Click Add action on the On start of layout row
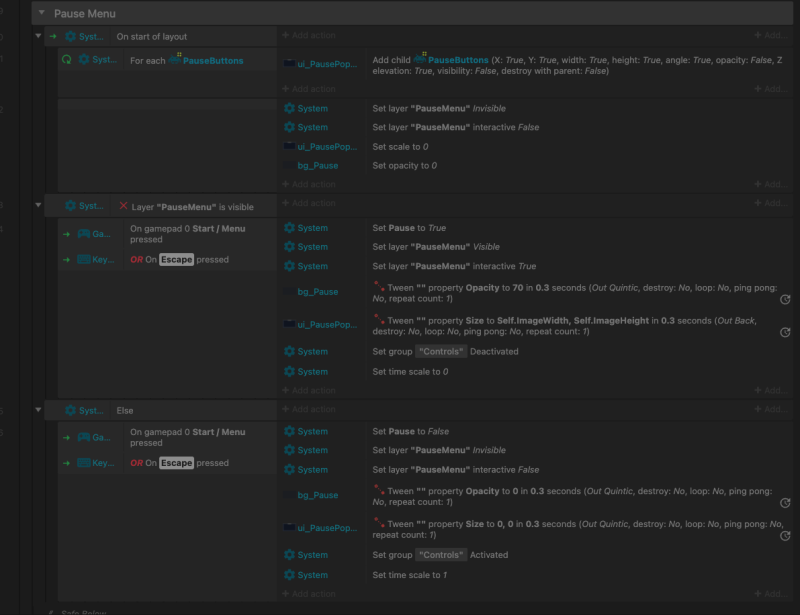 click(309, 35)
